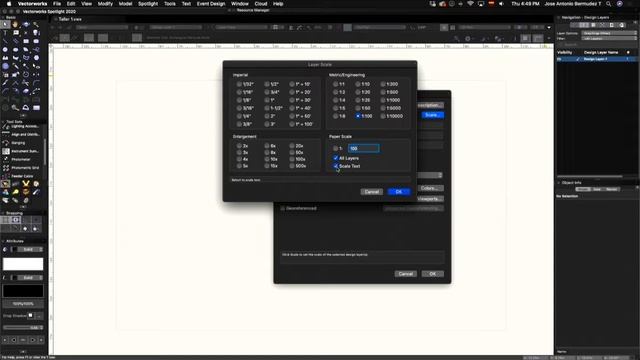Click OK in the back layer dialog

433,274
